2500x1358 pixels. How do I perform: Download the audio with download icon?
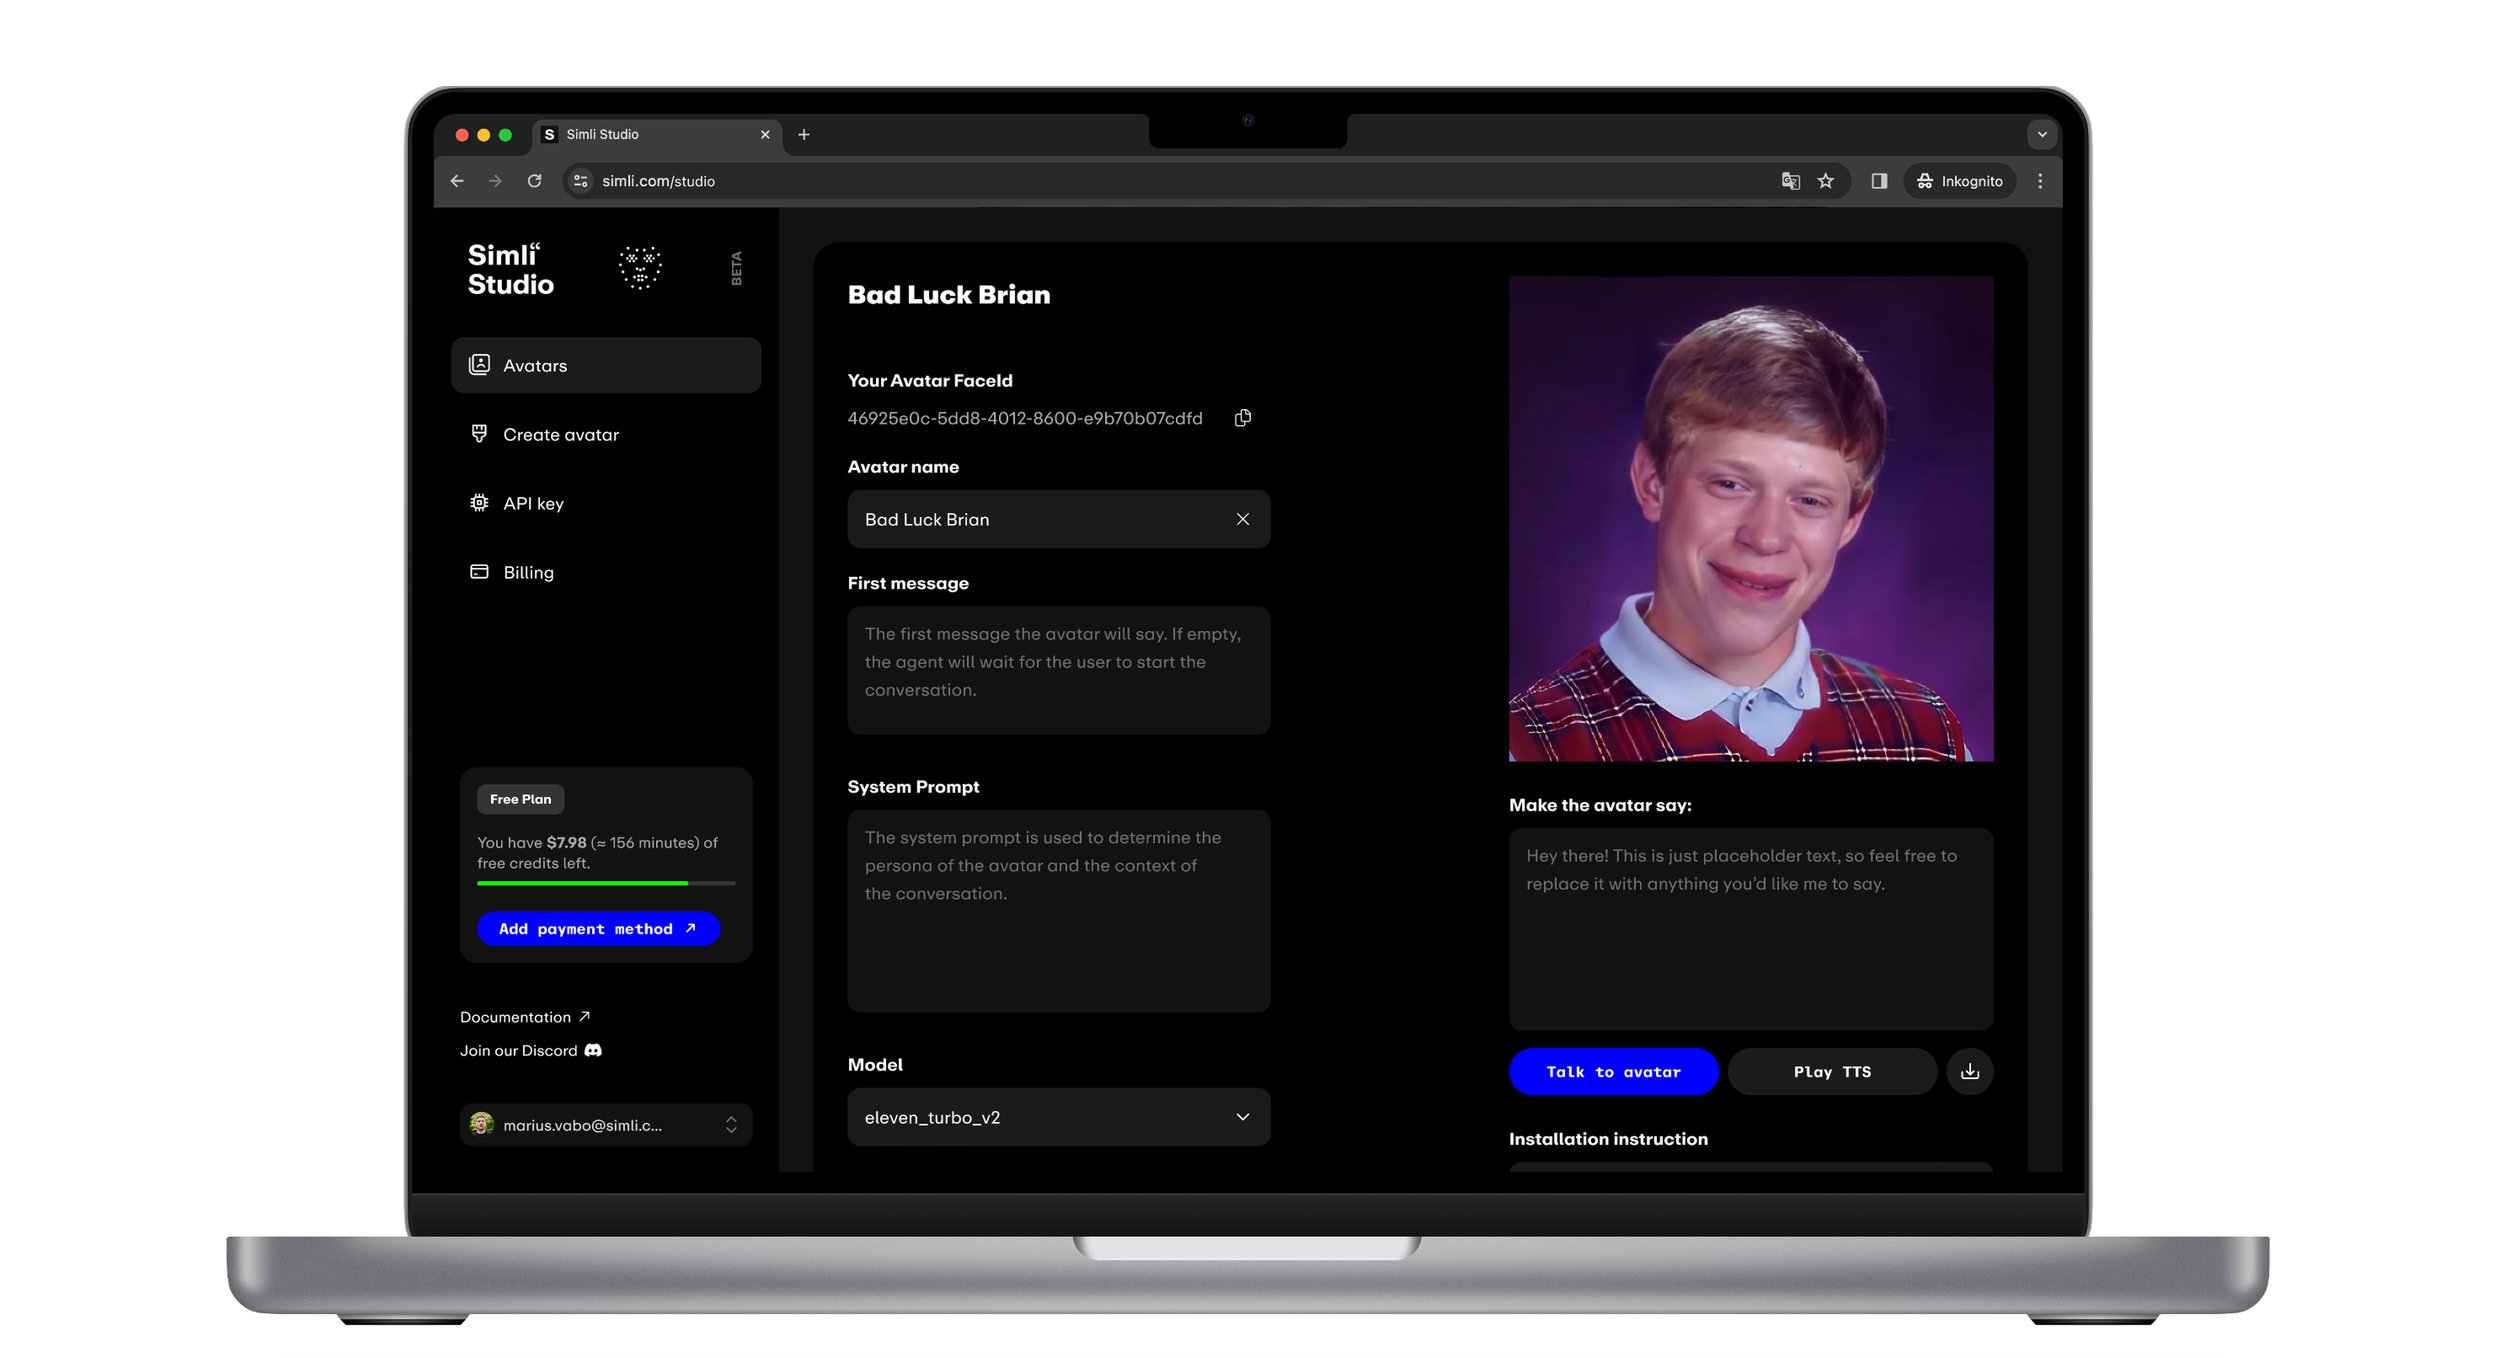click(x=1970, y=1071)
